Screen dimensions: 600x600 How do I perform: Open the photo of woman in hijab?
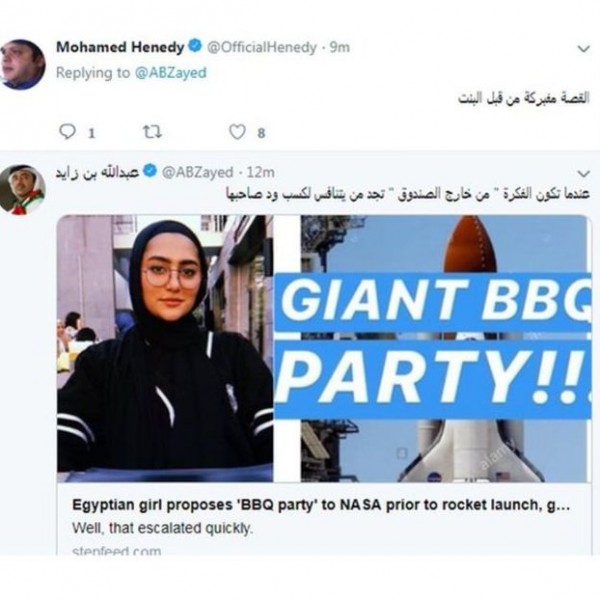tap(165, 349)
